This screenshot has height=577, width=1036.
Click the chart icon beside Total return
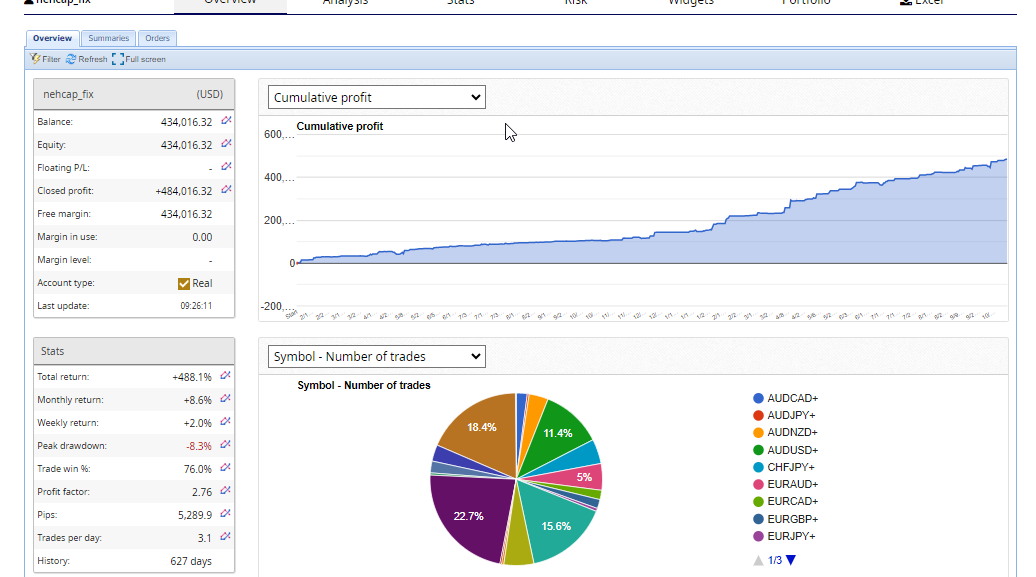(226, 376)
